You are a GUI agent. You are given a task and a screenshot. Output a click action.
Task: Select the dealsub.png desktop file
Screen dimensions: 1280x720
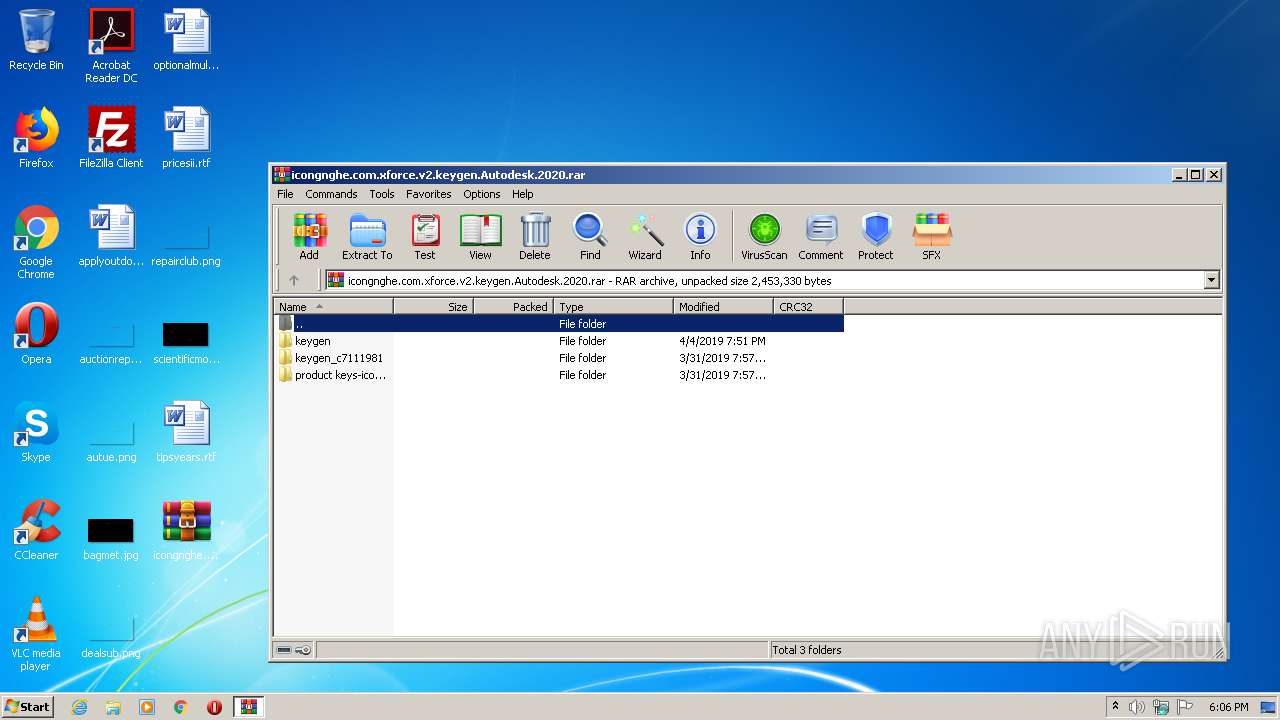point(111,638)
